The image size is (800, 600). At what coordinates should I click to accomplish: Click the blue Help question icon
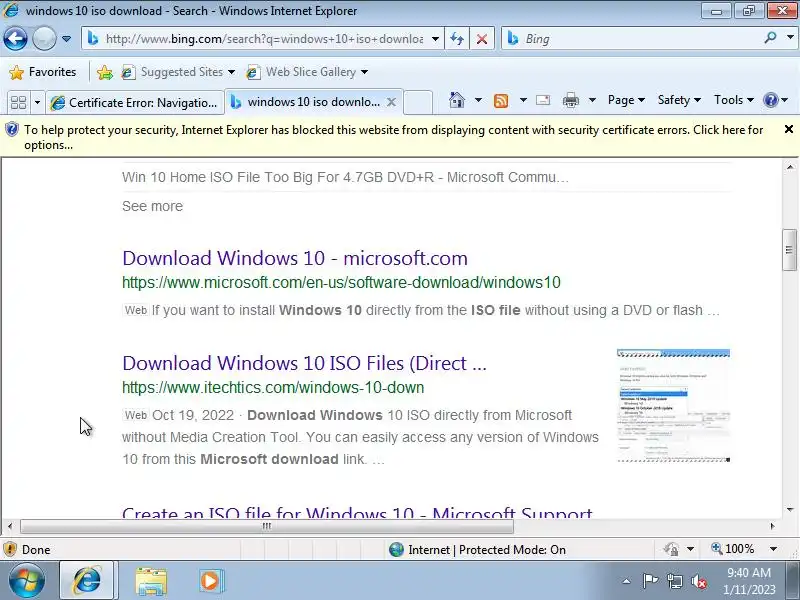click(x=770, y=100)
